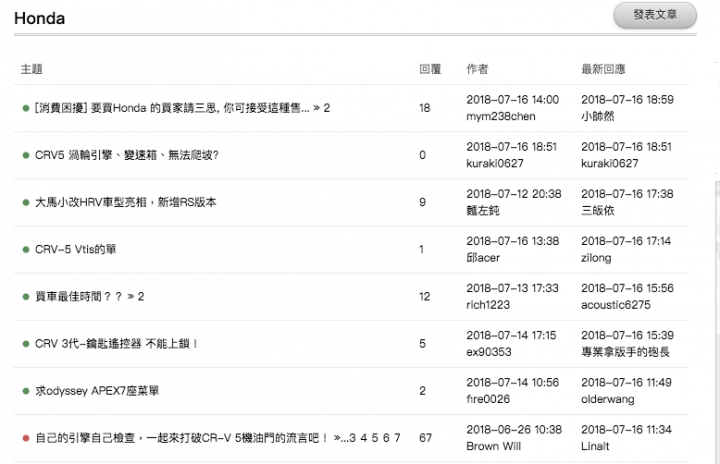Click reply count 12

click(424, 297)
